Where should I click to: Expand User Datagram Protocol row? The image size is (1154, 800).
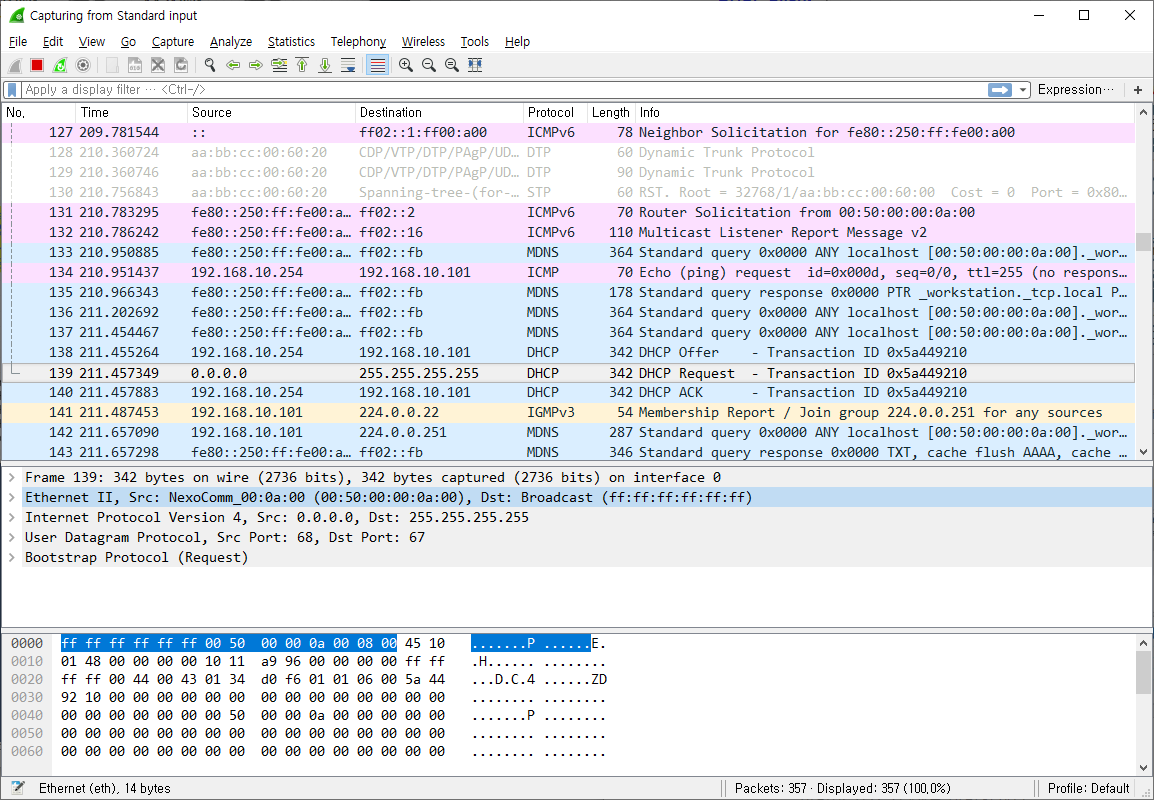12,537
